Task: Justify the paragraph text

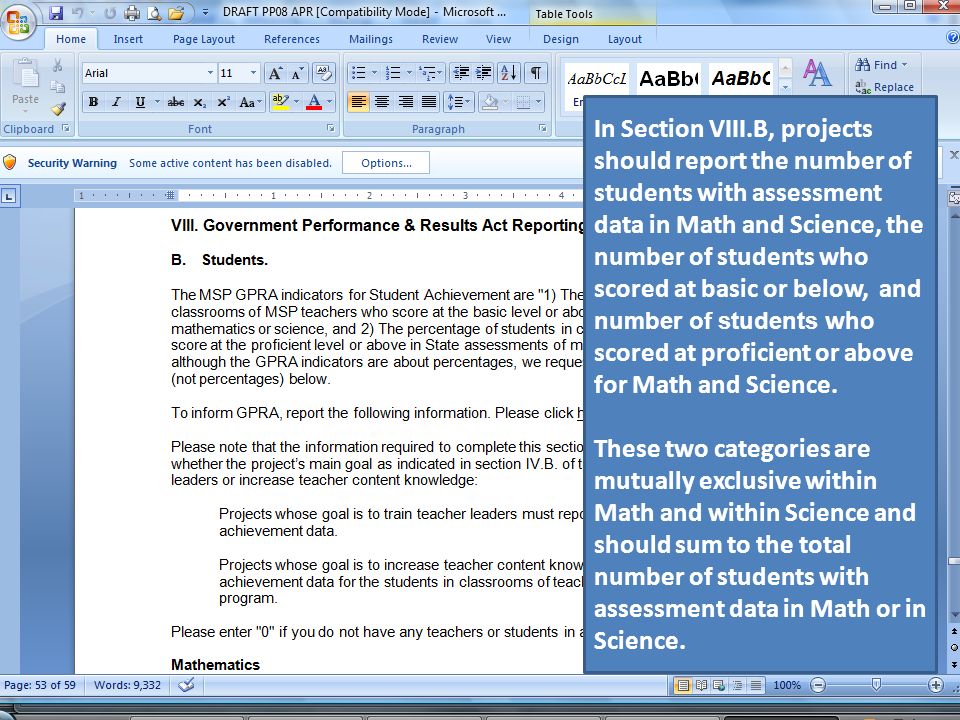Action: click(x=429, y=102)
